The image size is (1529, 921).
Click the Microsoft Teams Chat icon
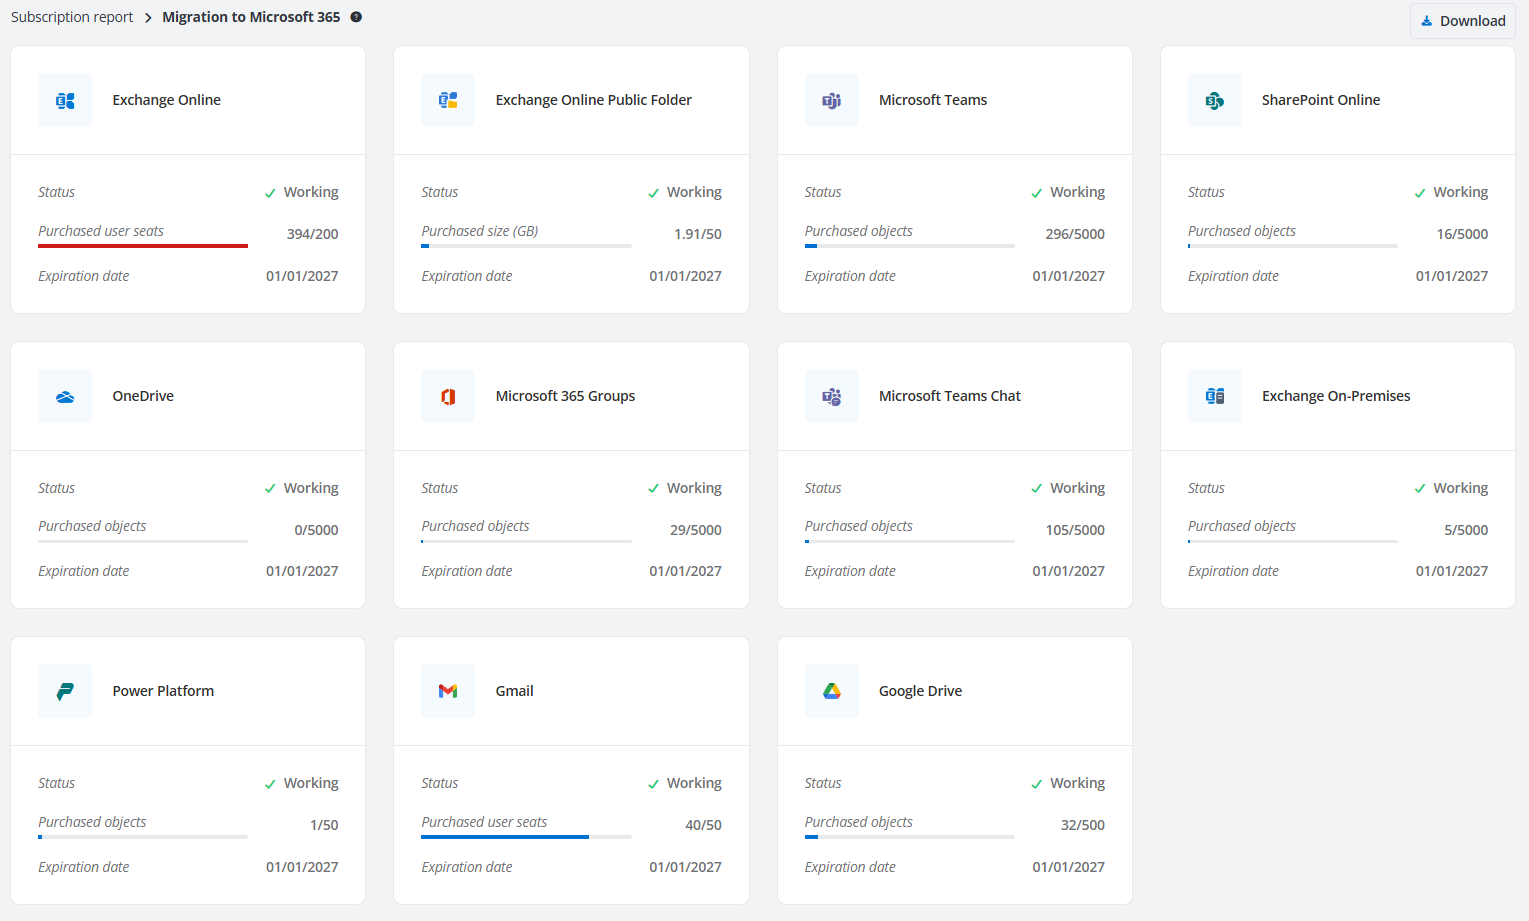pos(832,396)
